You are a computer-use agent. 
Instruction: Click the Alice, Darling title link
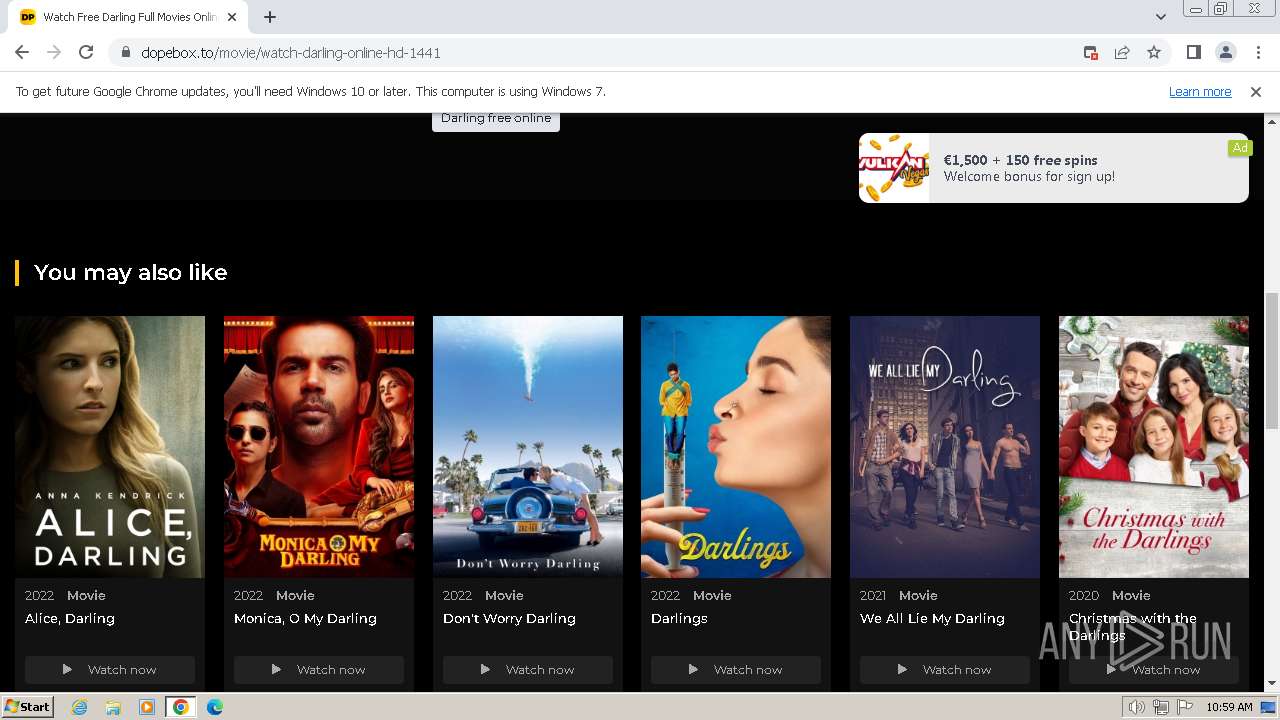click(x=70, y=619)
